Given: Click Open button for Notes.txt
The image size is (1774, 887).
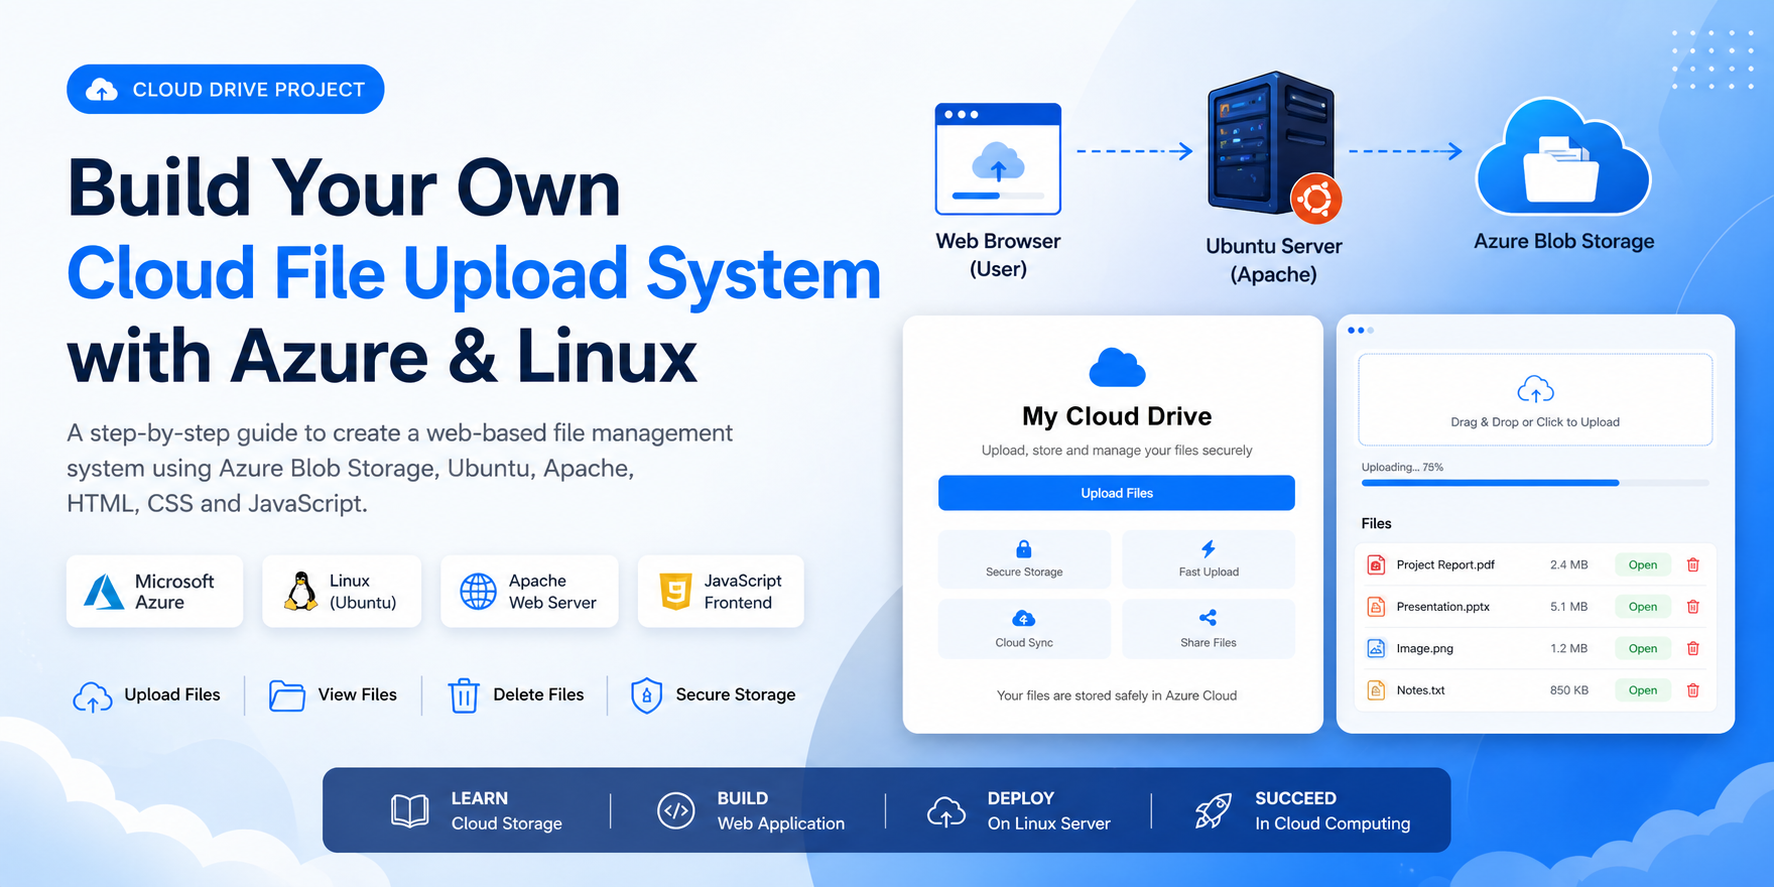Looking at the screenshot, I should tap(1642, 691).
